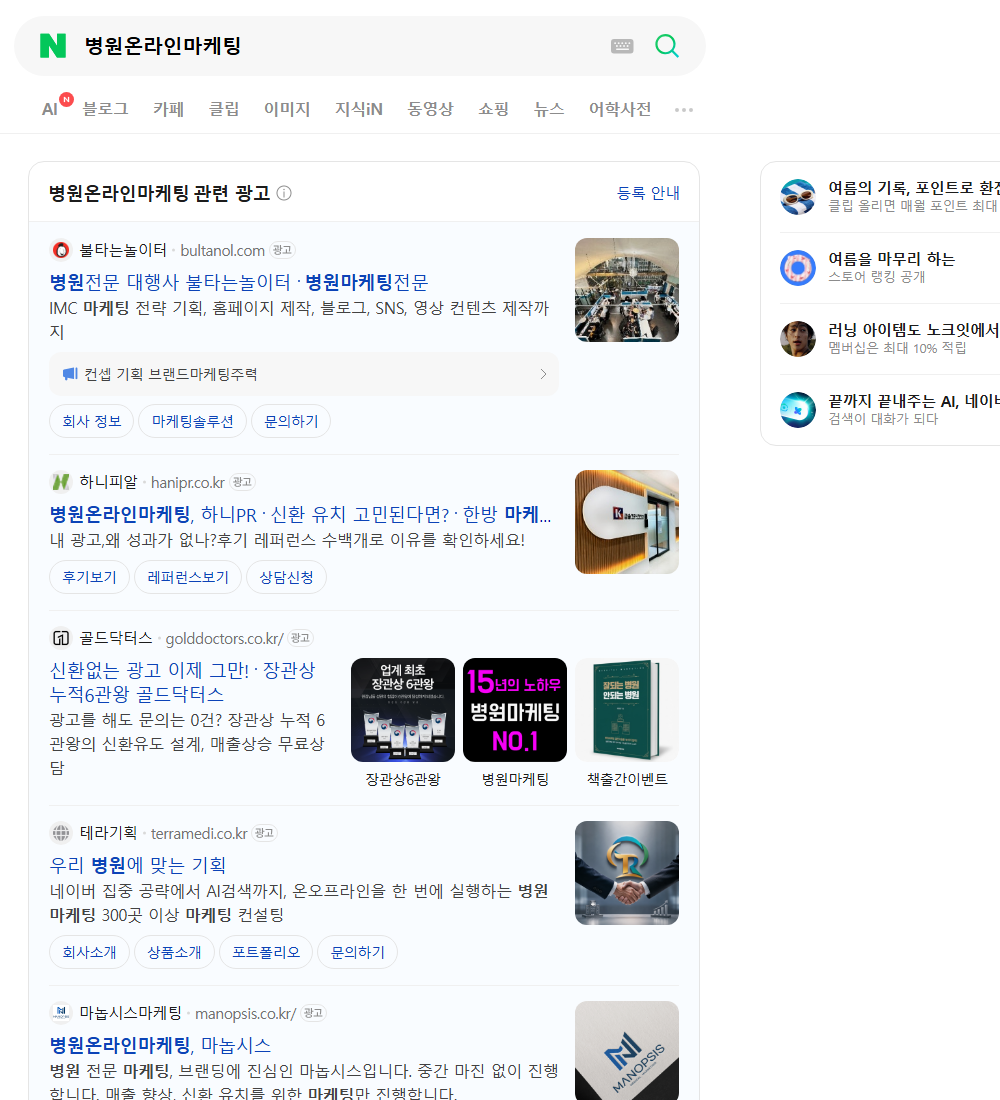1000x1100 pixels.
Task: Click the 레퍼런스보기 button
Action: 187,577
